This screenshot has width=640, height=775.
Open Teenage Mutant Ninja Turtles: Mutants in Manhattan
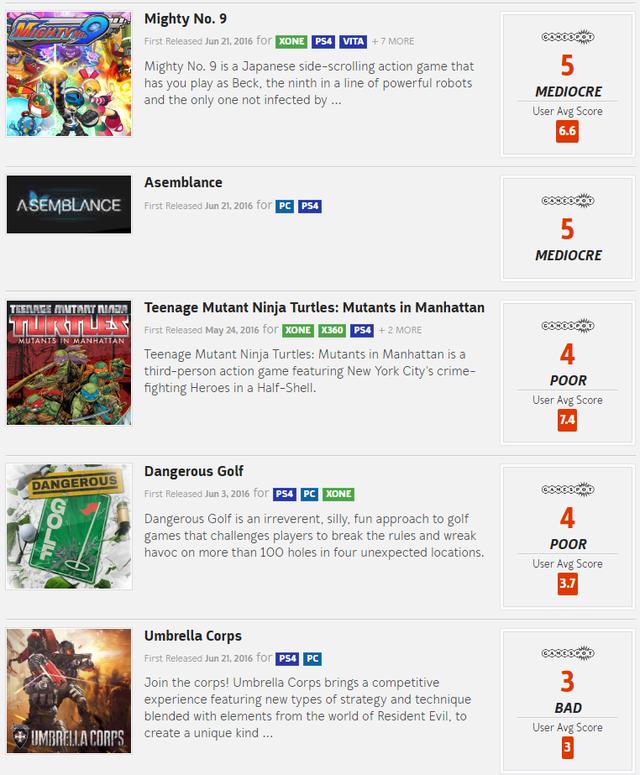pos(314,307)
